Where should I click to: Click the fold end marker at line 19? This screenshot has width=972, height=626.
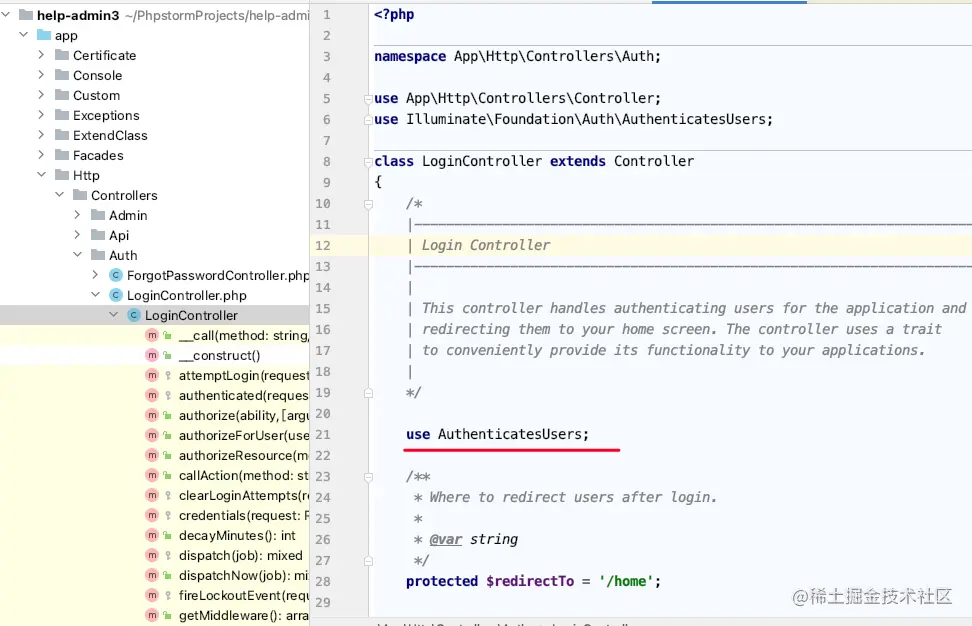pyautogui.click(x=368, y=392)
